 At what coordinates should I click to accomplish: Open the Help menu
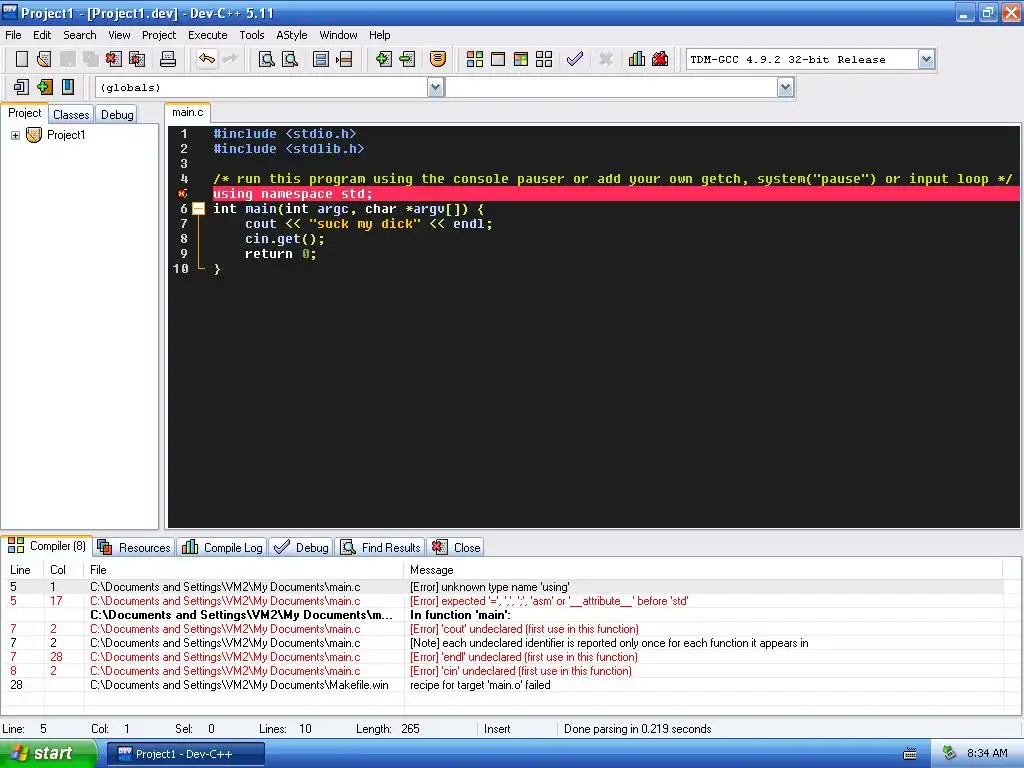tap(379, 35)
